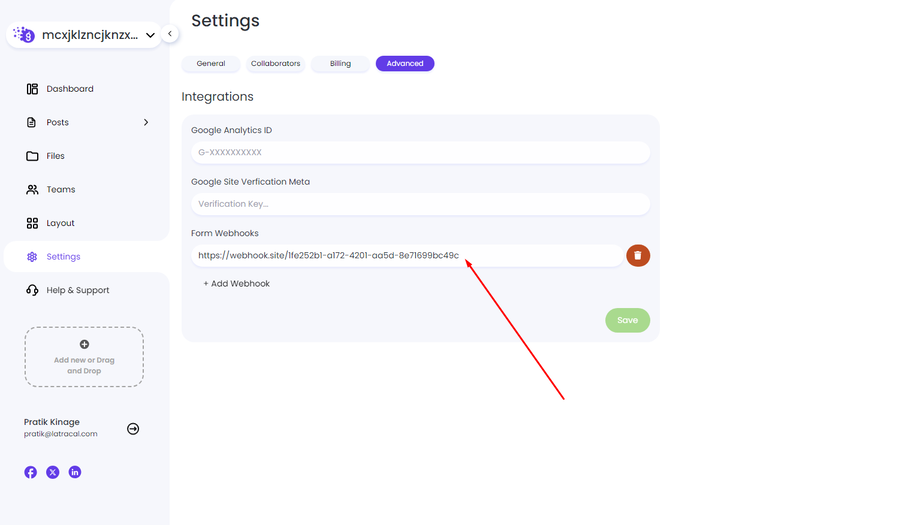920x525 pixels.
Task: Switch to the Collaborators tab
Action: pyautogui.click(x=275, y=63)
